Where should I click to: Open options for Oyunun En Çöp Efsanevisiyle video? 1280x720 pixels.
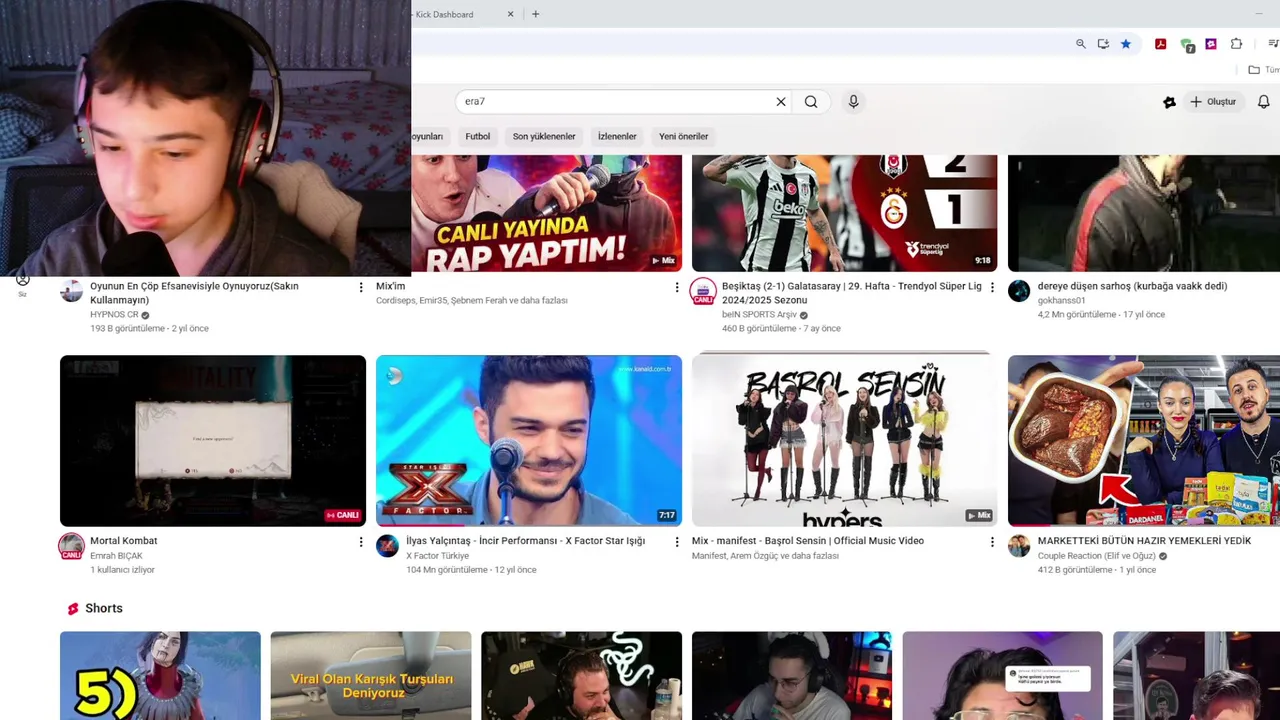point(361,287)
